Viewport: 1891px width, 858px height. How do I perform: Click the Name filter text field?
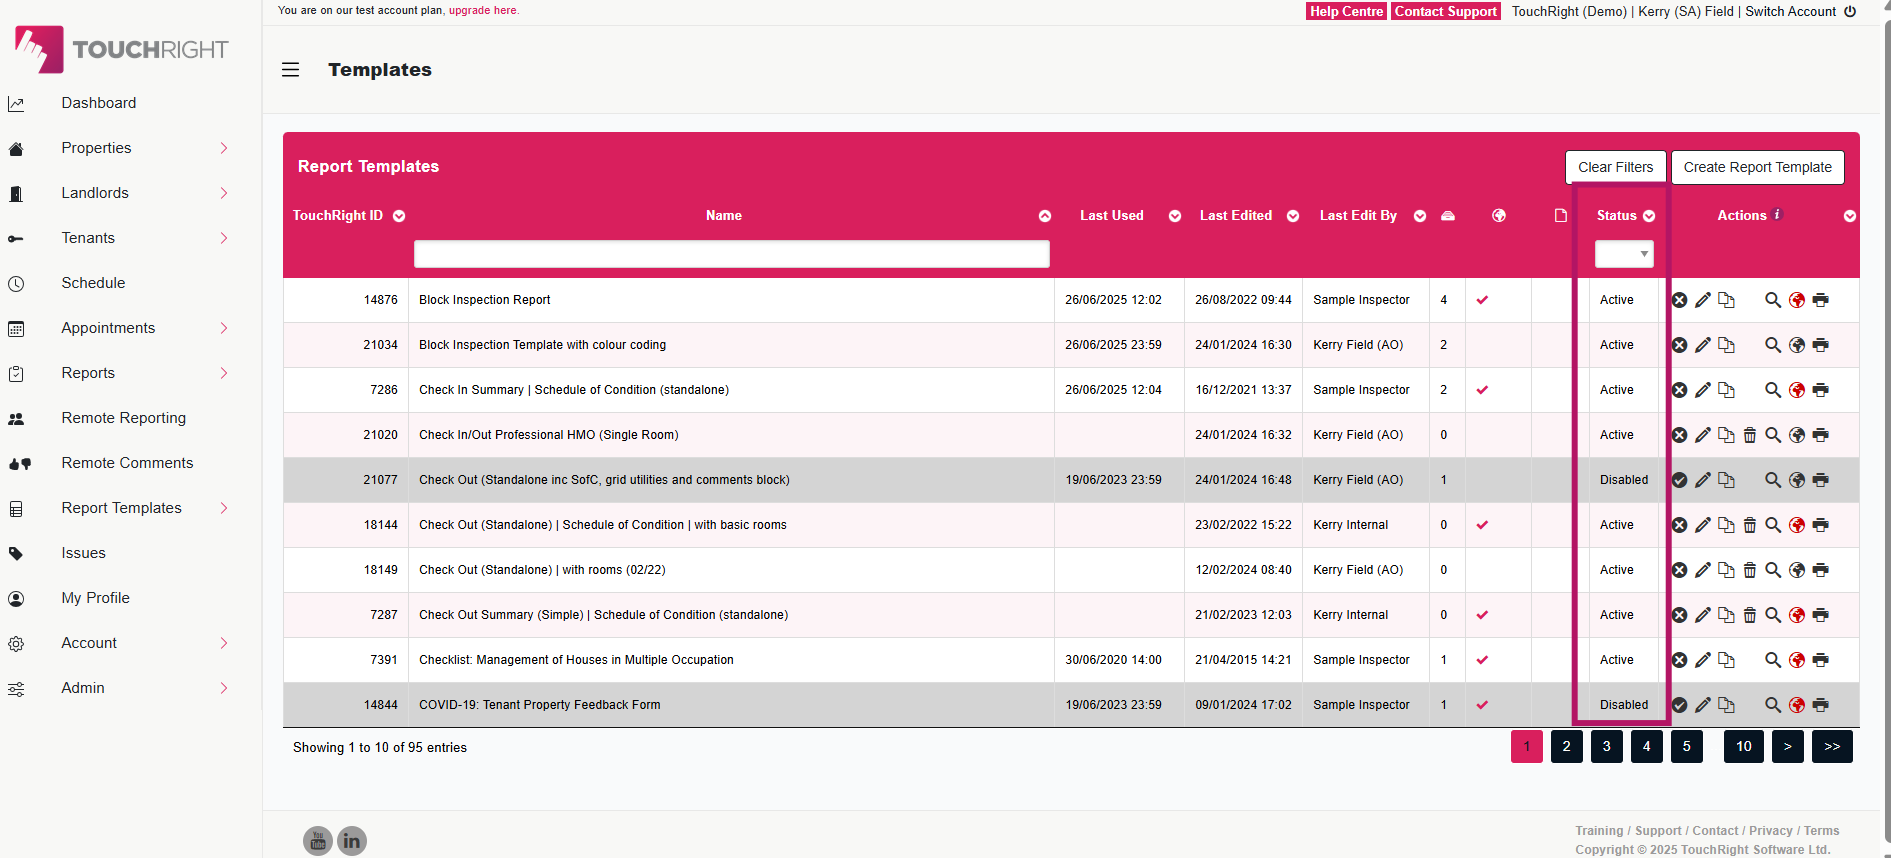731,254
